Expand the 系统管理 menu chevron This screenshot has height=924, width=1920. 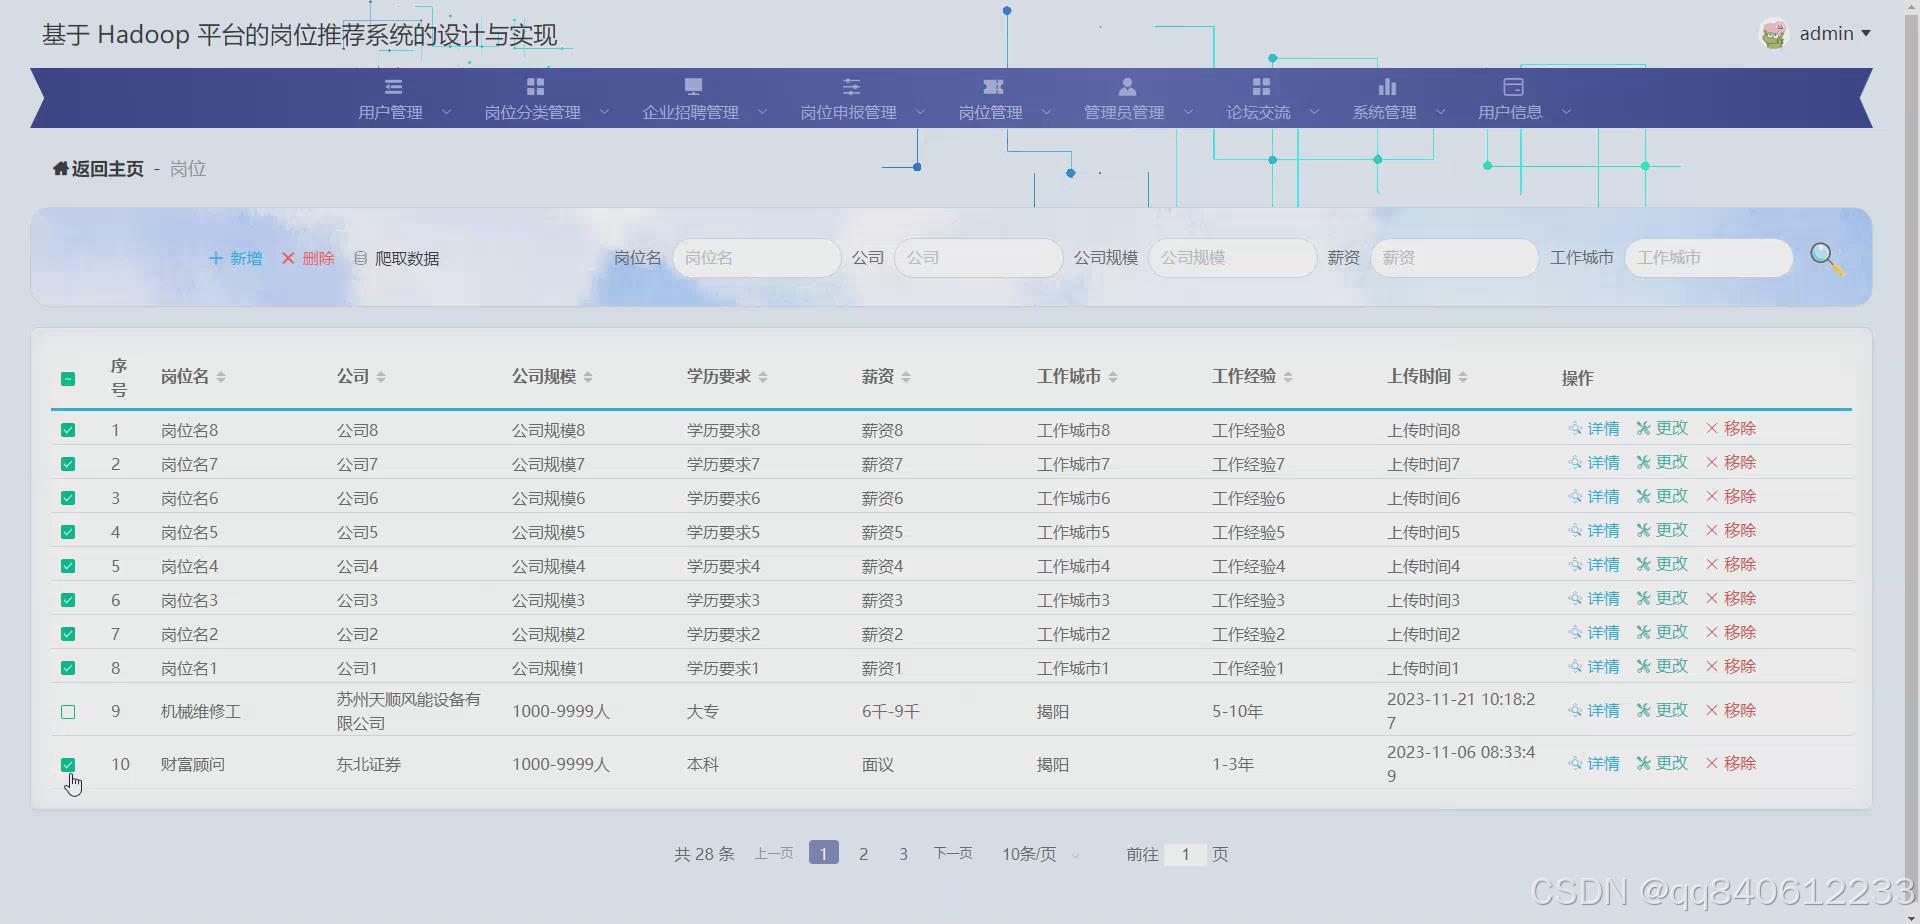tap(1440, 112)
